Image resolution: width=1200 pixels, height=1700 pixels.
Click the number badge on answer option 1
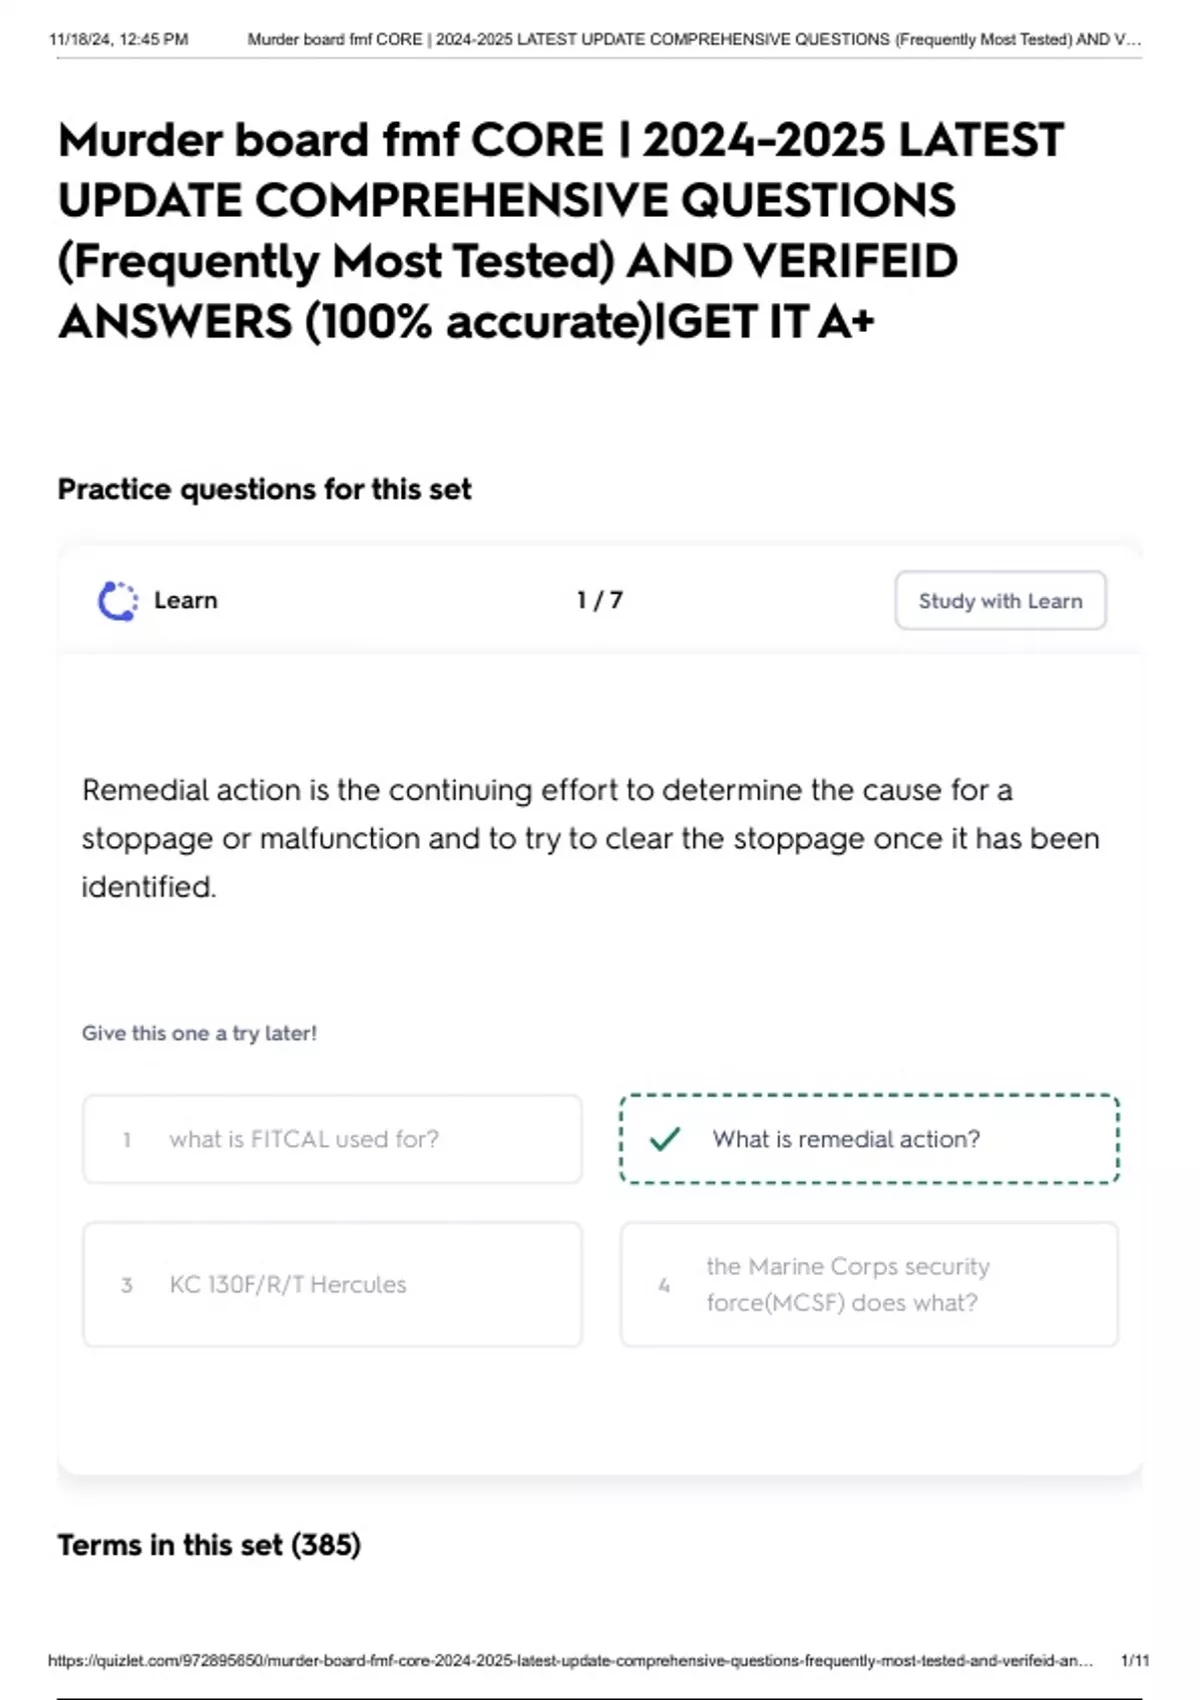(x=126, y=1139)
